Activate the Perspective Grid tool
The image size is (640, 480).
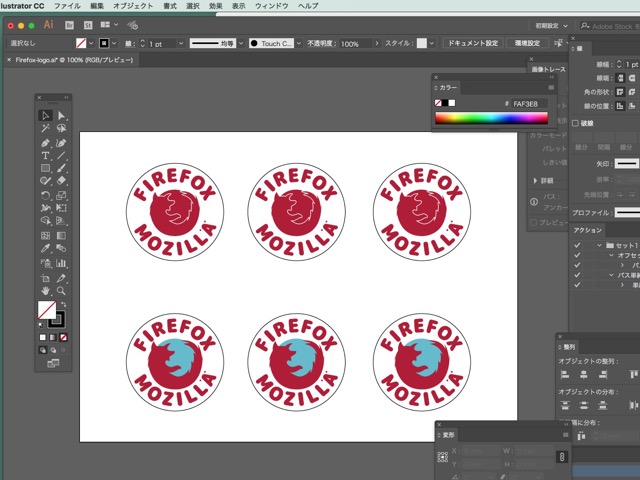tap(61, 221)
